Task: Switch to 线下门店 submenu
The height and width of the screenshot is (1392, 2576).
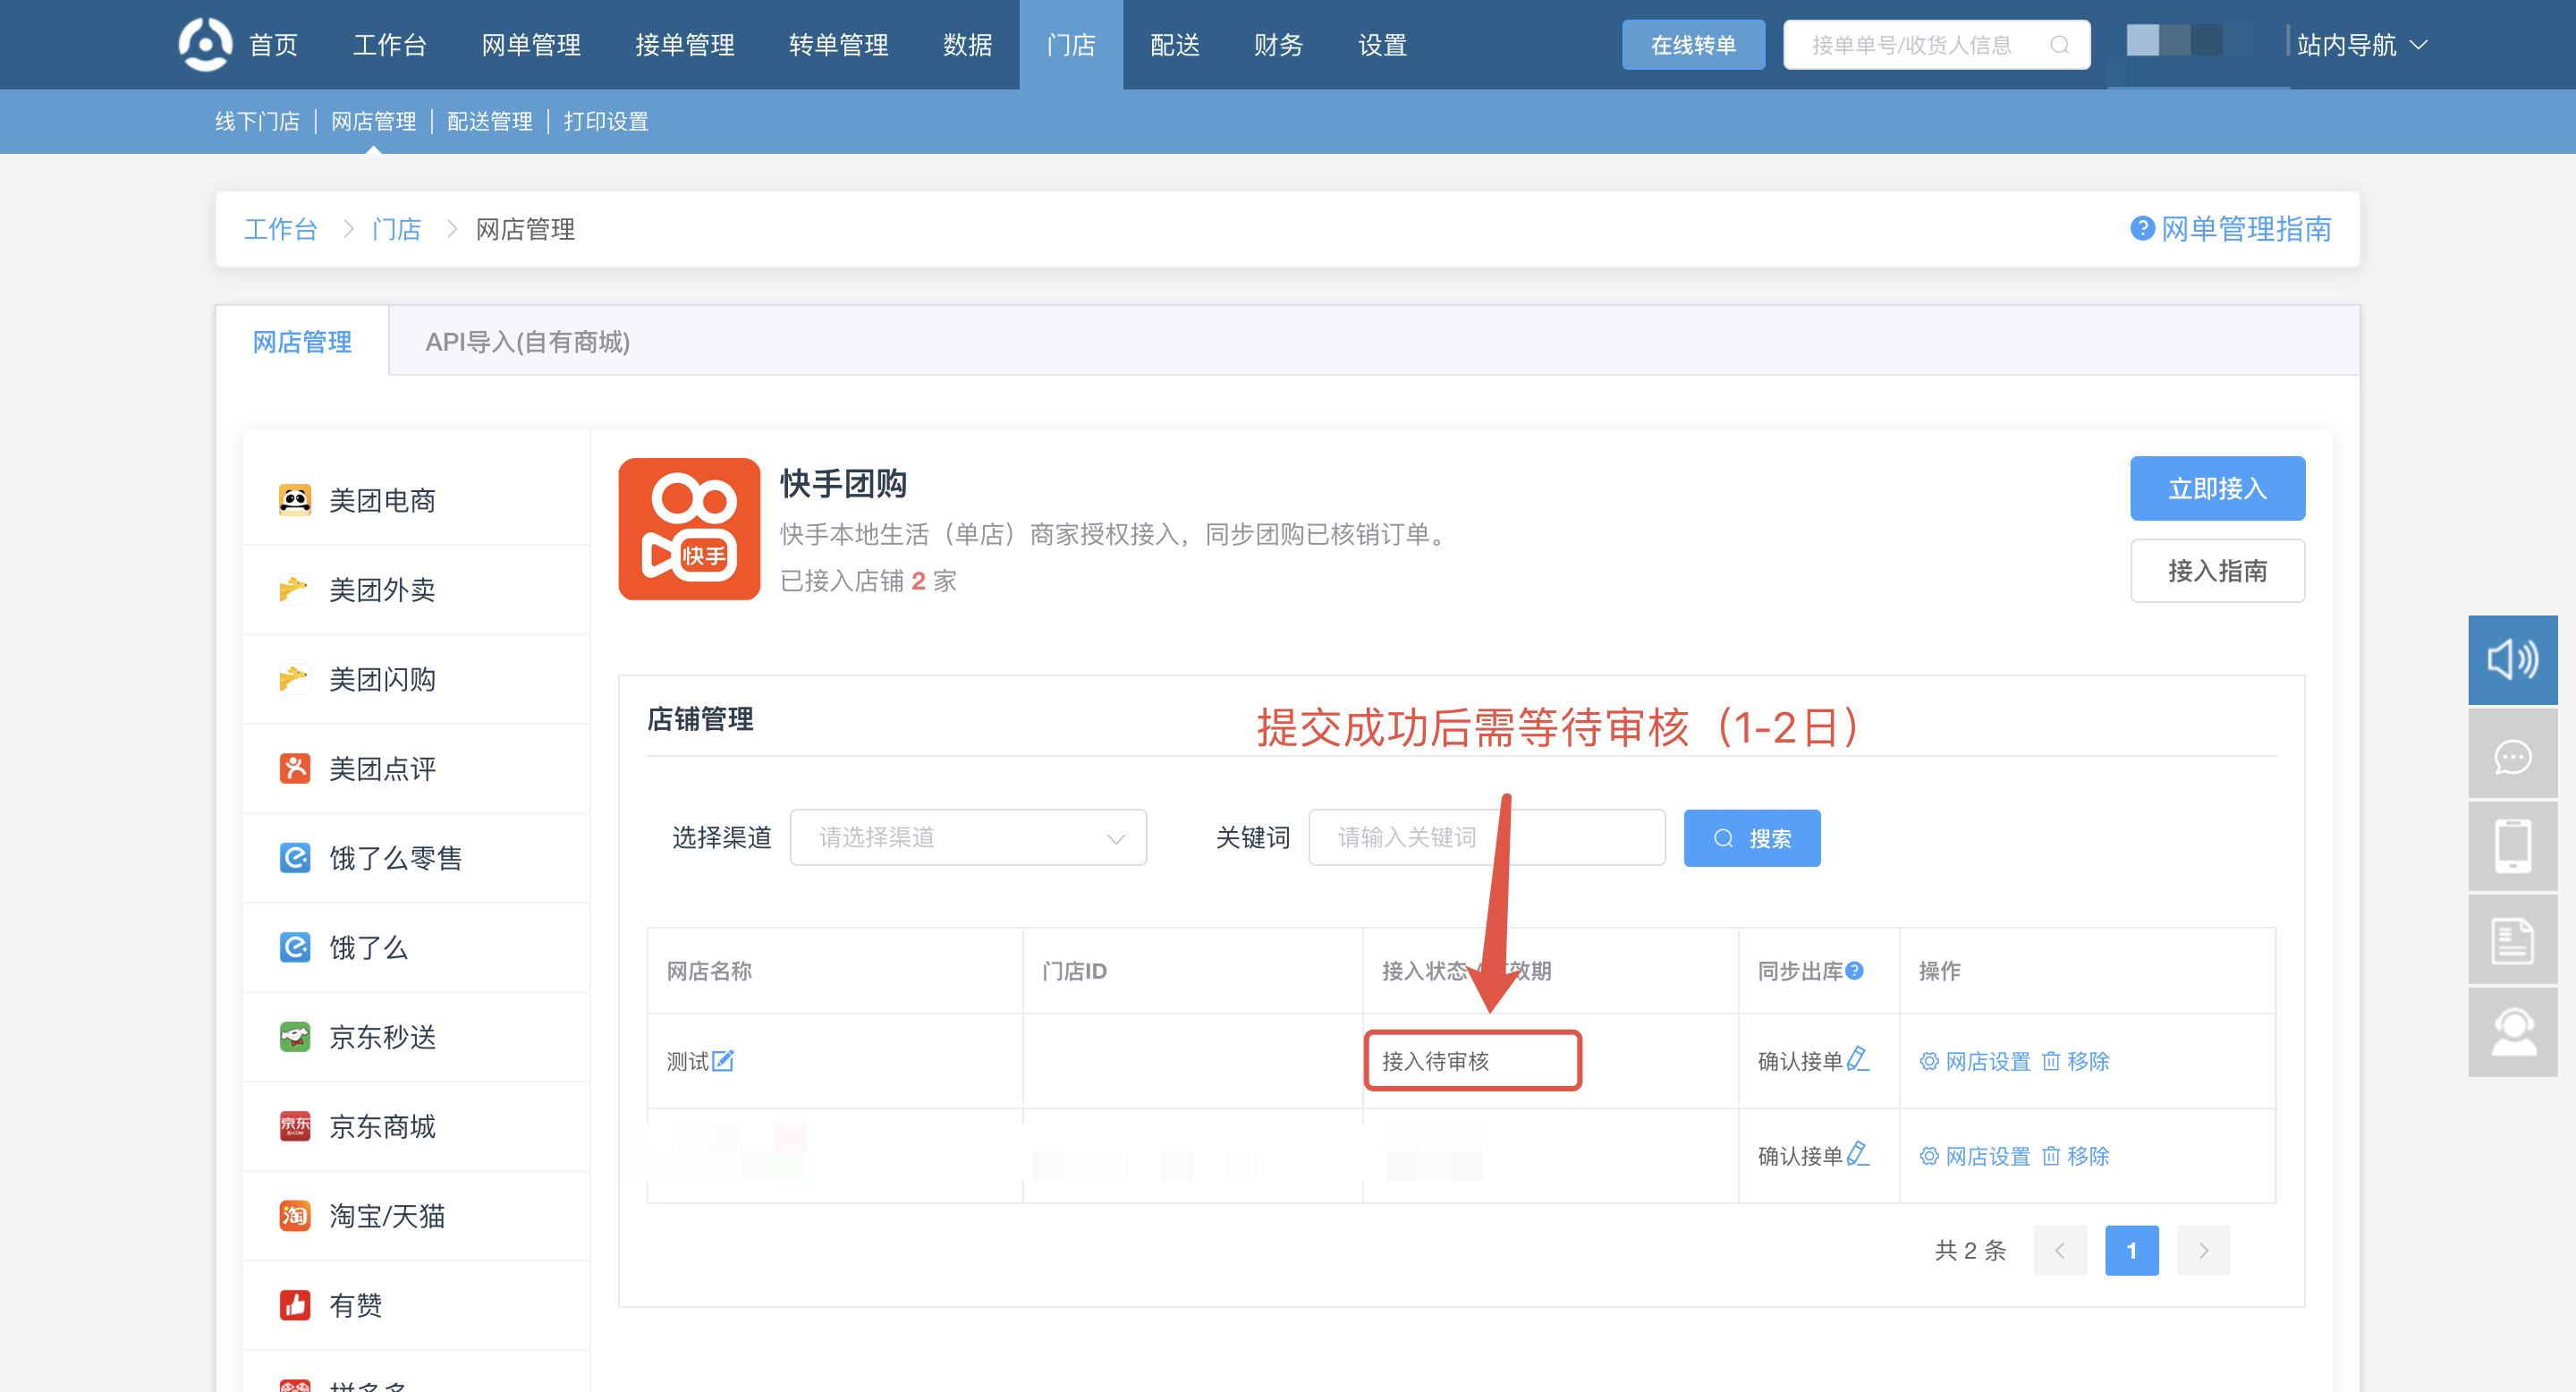Action: tap(257, 121)
